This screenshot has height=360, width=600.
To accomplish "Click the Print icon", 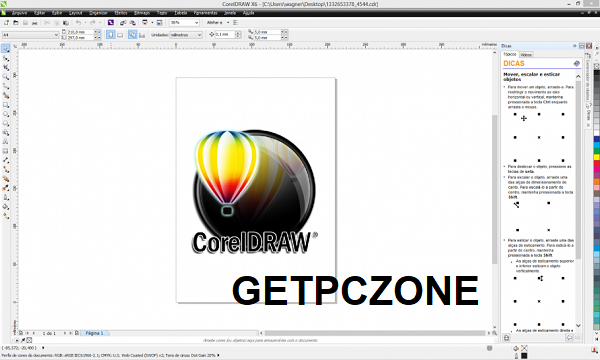I will coord(34,23).
